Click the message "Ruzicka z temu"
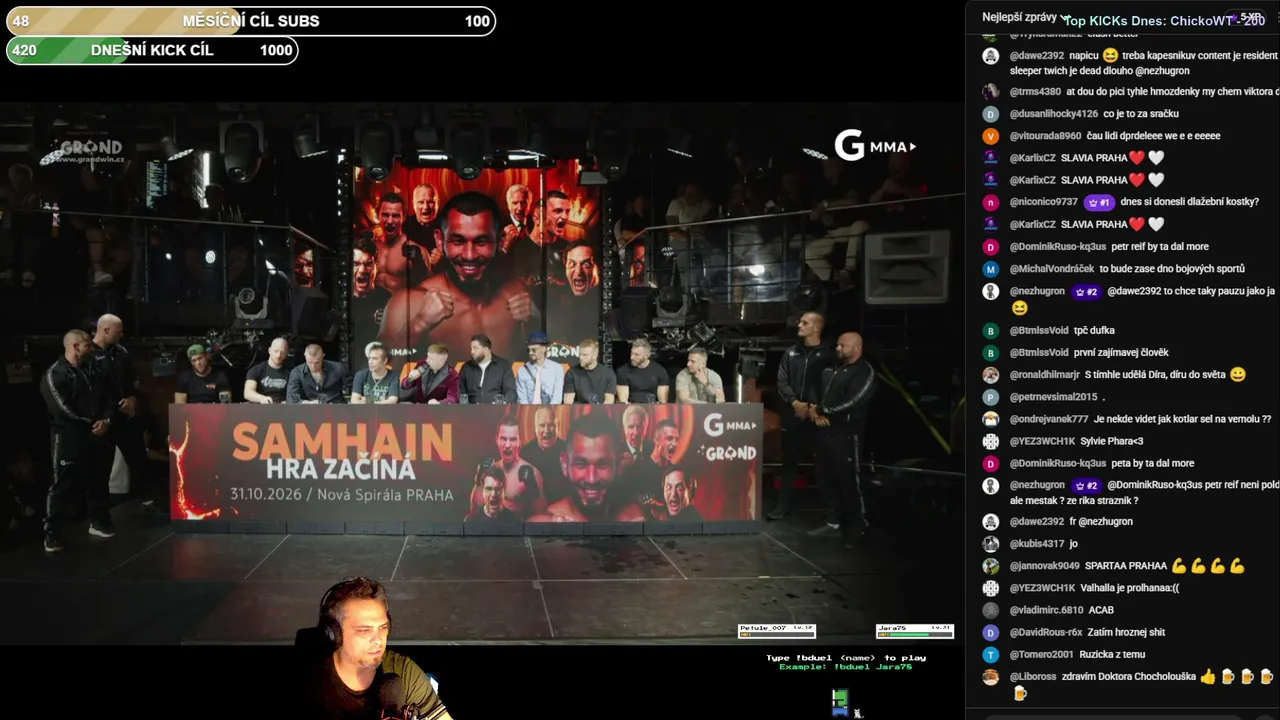The width and height of the screenshot is (1280, 720). point(1111,655)
